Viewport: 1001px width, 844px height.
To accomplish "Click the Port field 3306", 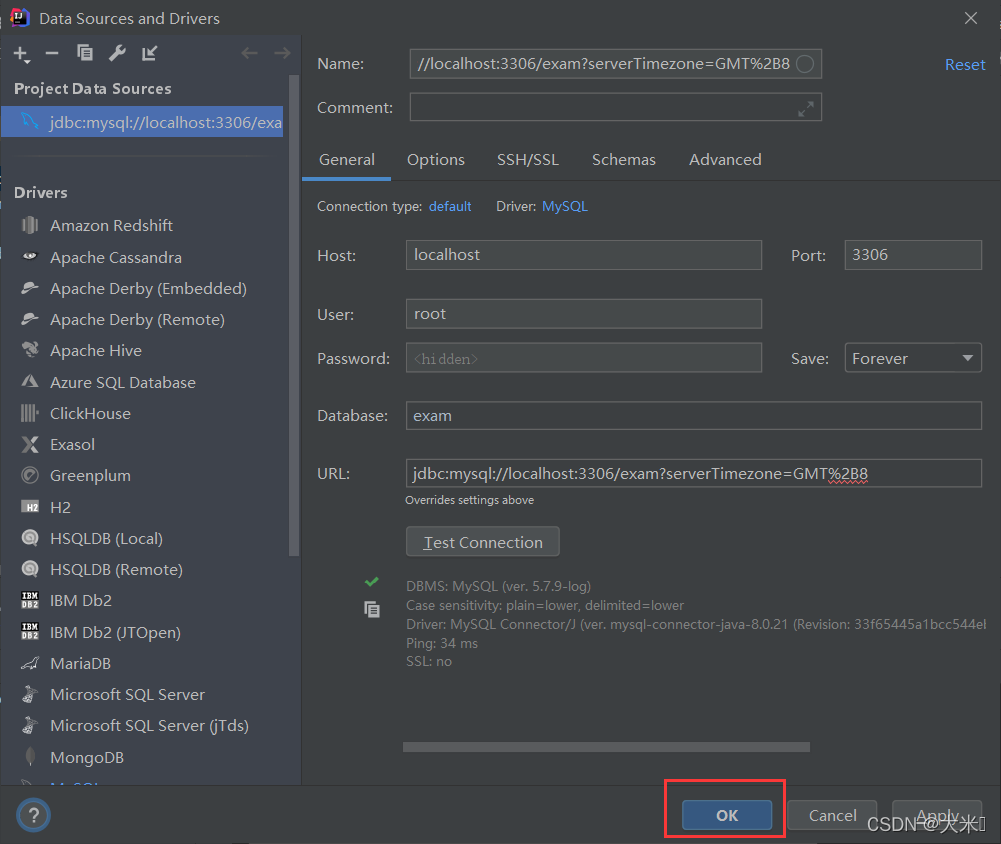I will pos(913,255).
